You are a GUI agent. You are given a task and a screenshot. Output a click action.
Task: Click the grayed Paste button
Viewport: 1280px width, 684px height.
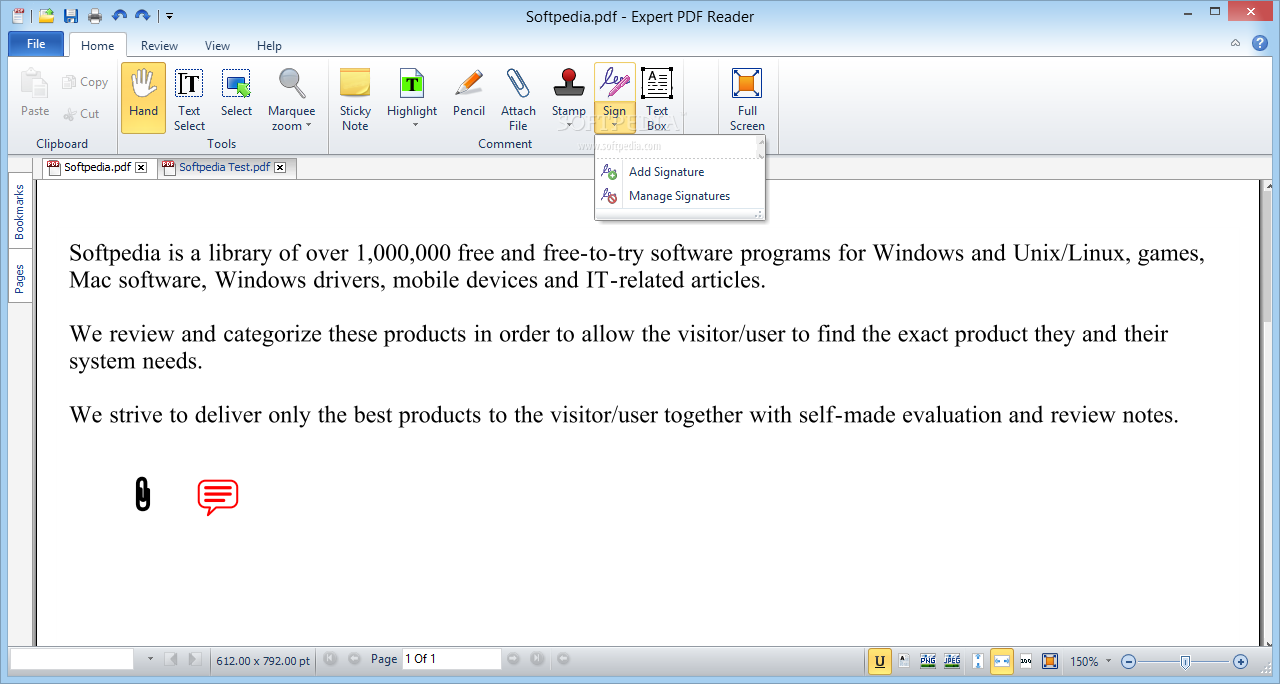pyautogui.click(x=35, y=93)
